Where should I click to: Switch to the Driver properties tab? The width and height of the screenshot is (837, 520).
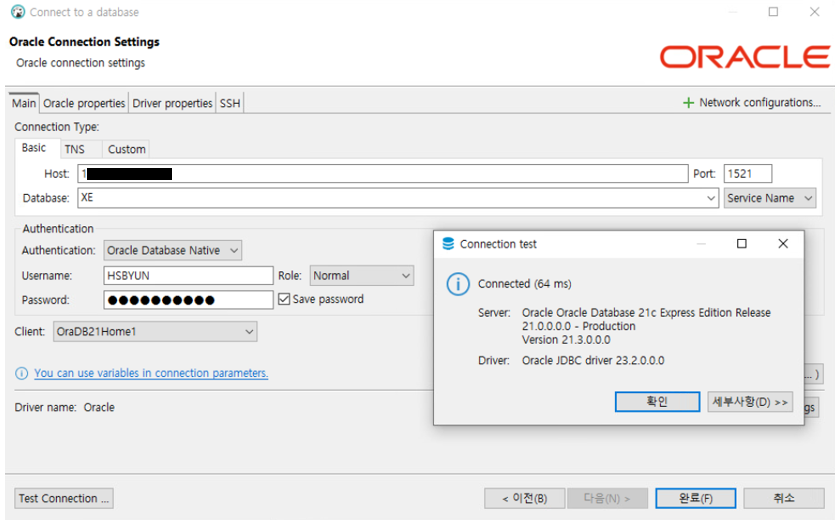pos(172,103)
